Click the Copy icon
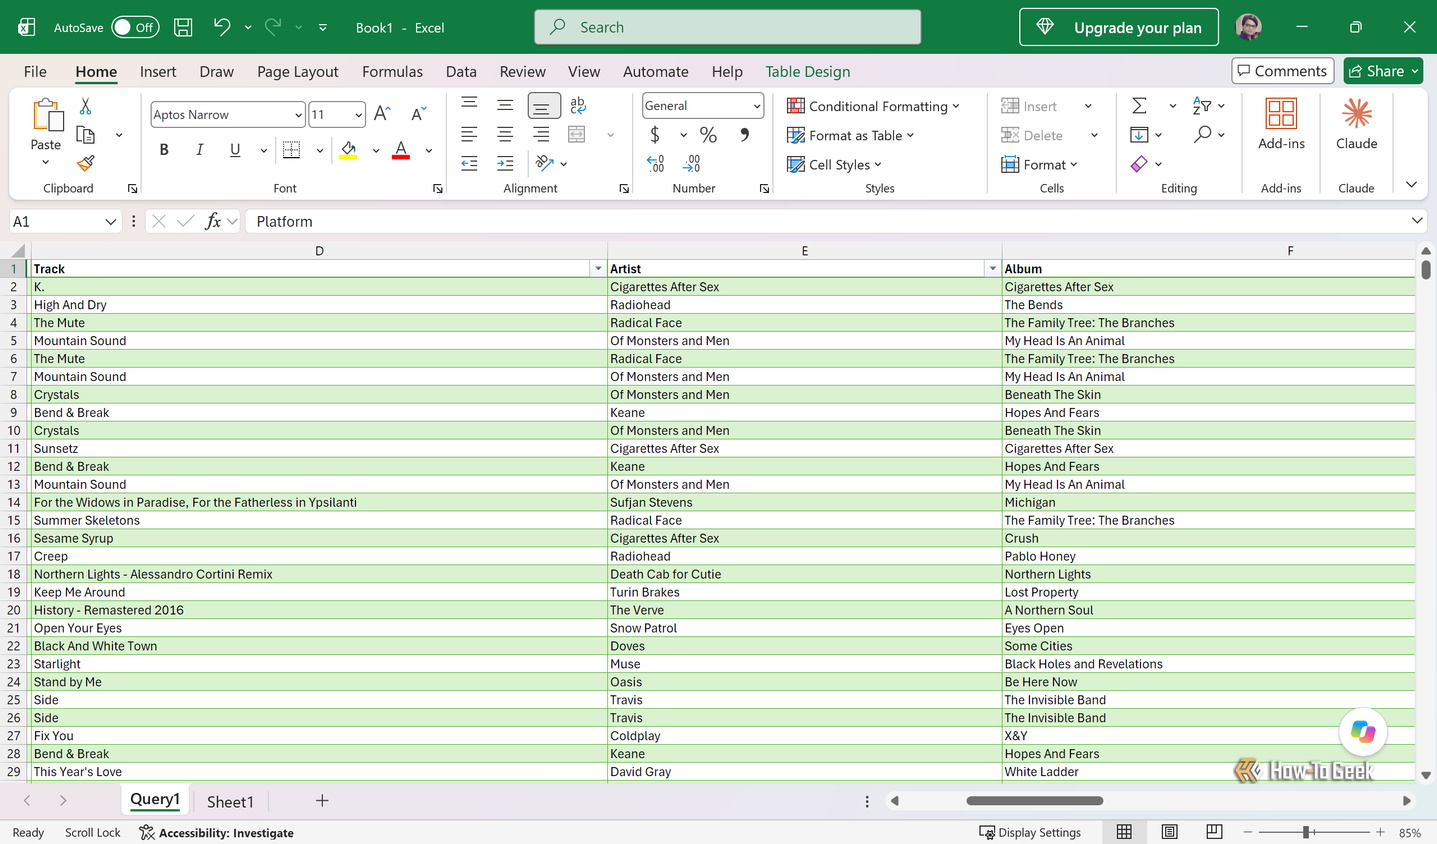This screenshot has height=844, width=1437. pyautogui.click(x=86, y=135)
